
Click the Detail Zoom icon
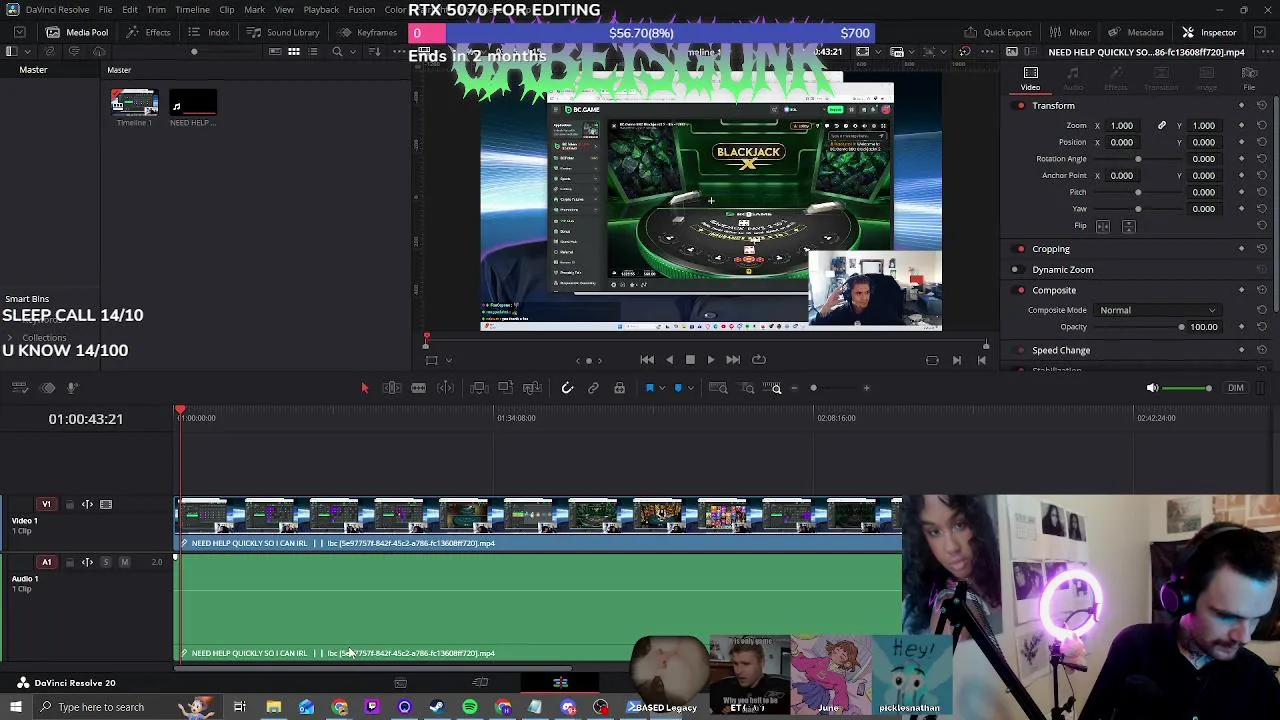[x=747, y=388]
